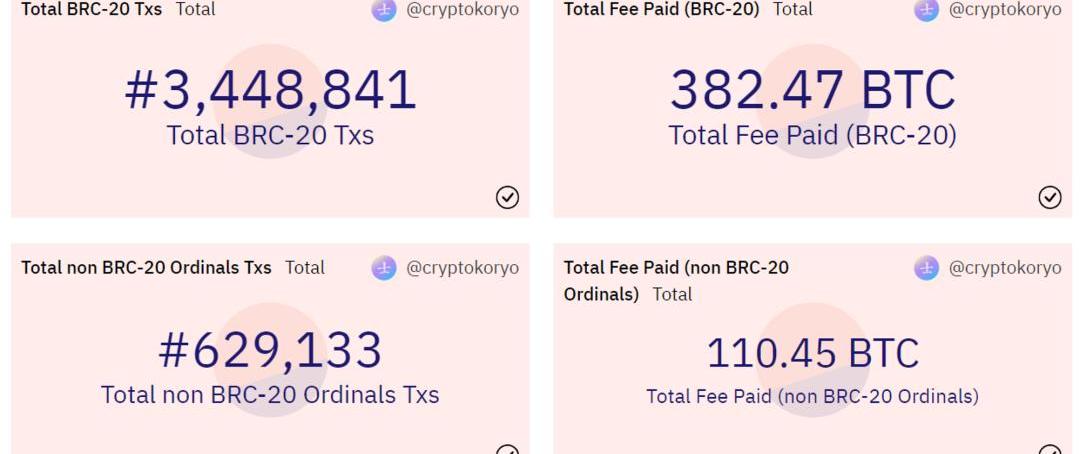Select the #629,133 counter value
This screenshot has height=454, width=1080.
coord(270,351)
